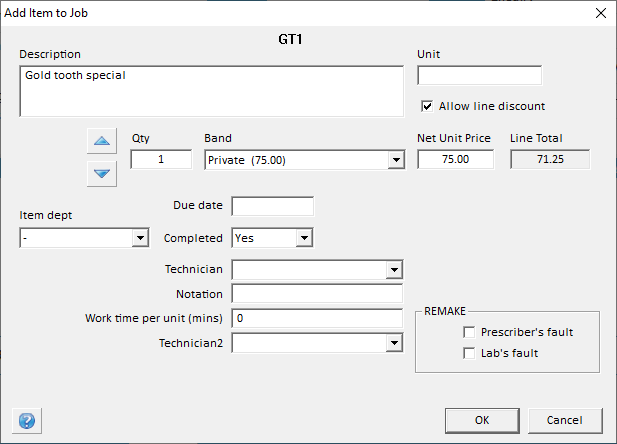617x444 pixels.
Task: Click the blue down arrow button
Action: coord(102,173)
